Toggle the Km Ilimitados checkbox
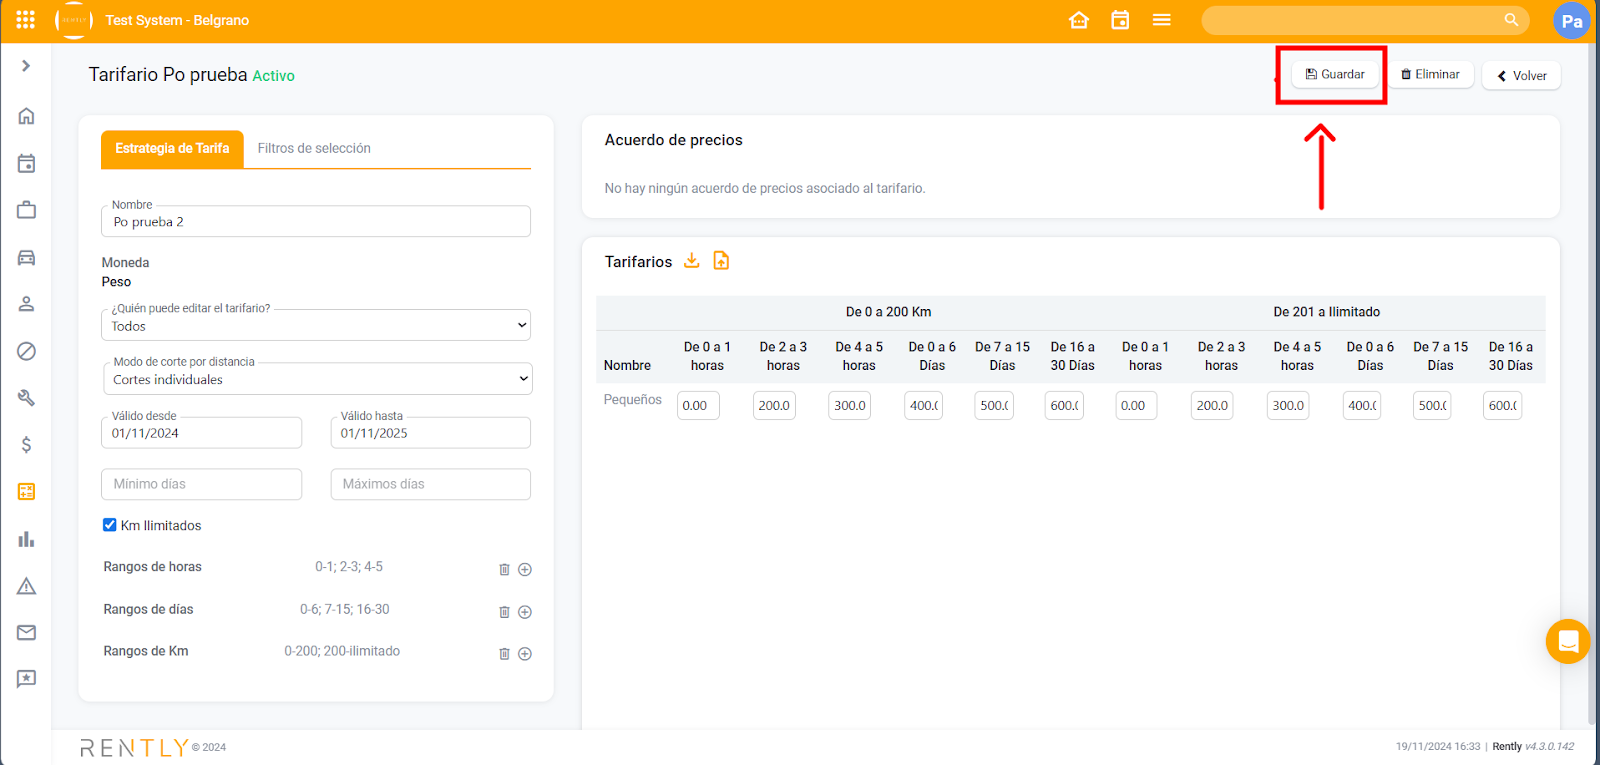1600x765 pixels. pyautogui.click(x=110, y=525)
